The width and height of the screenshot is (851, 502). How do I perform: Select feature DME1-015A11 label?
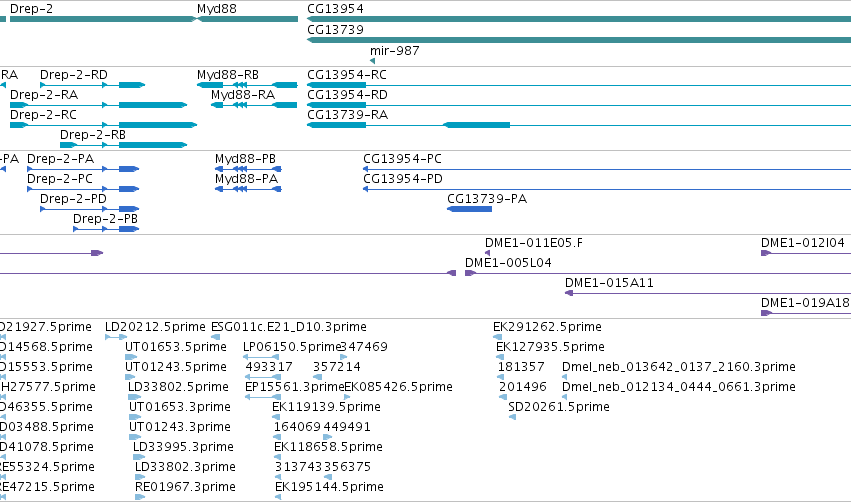[x=609, y=283]
